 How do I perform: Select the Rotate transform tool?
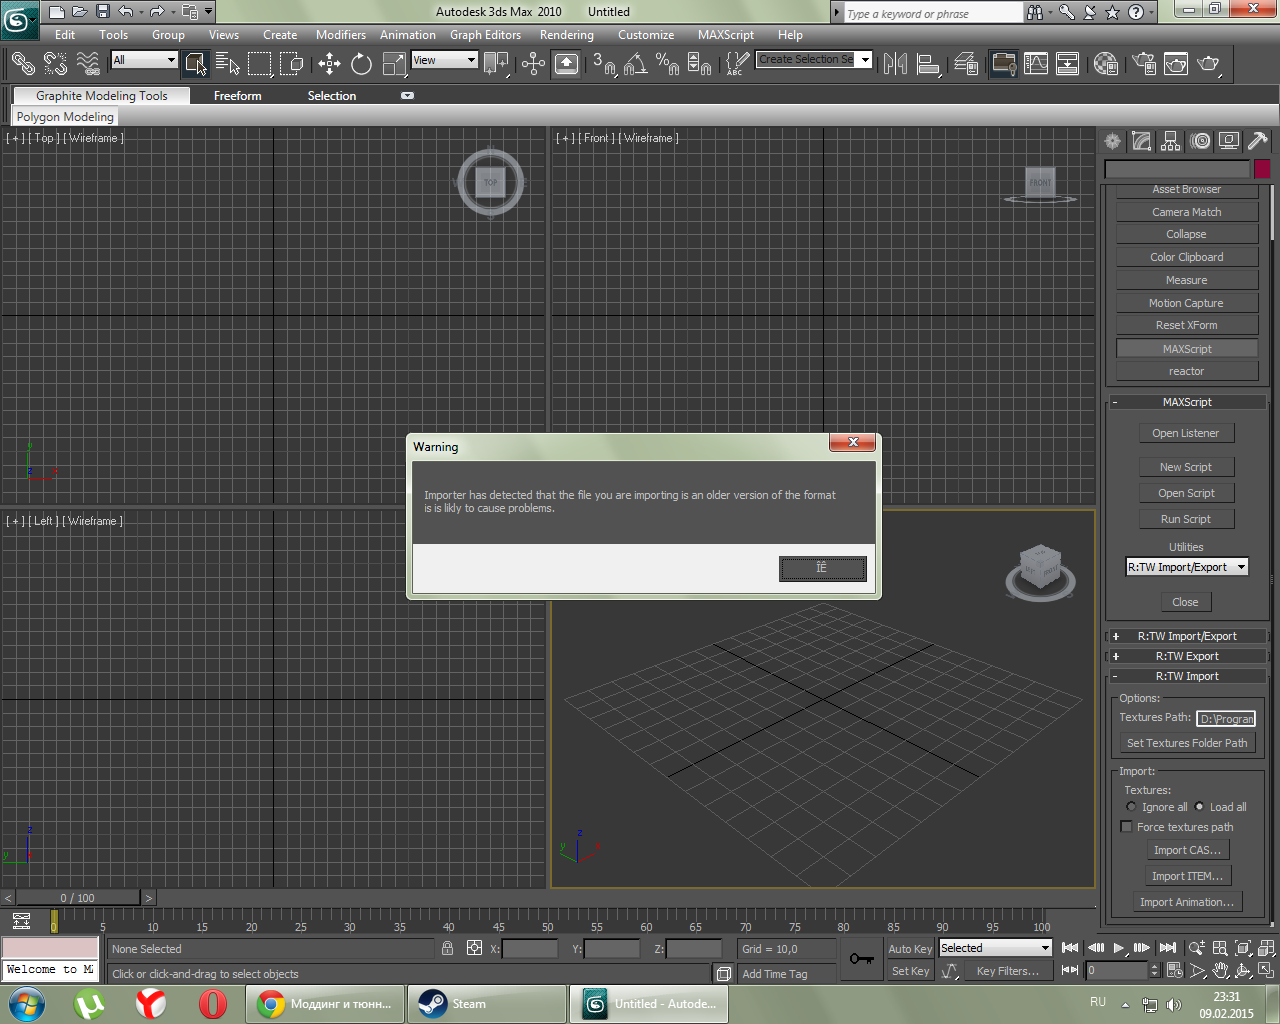coord(361,64)
